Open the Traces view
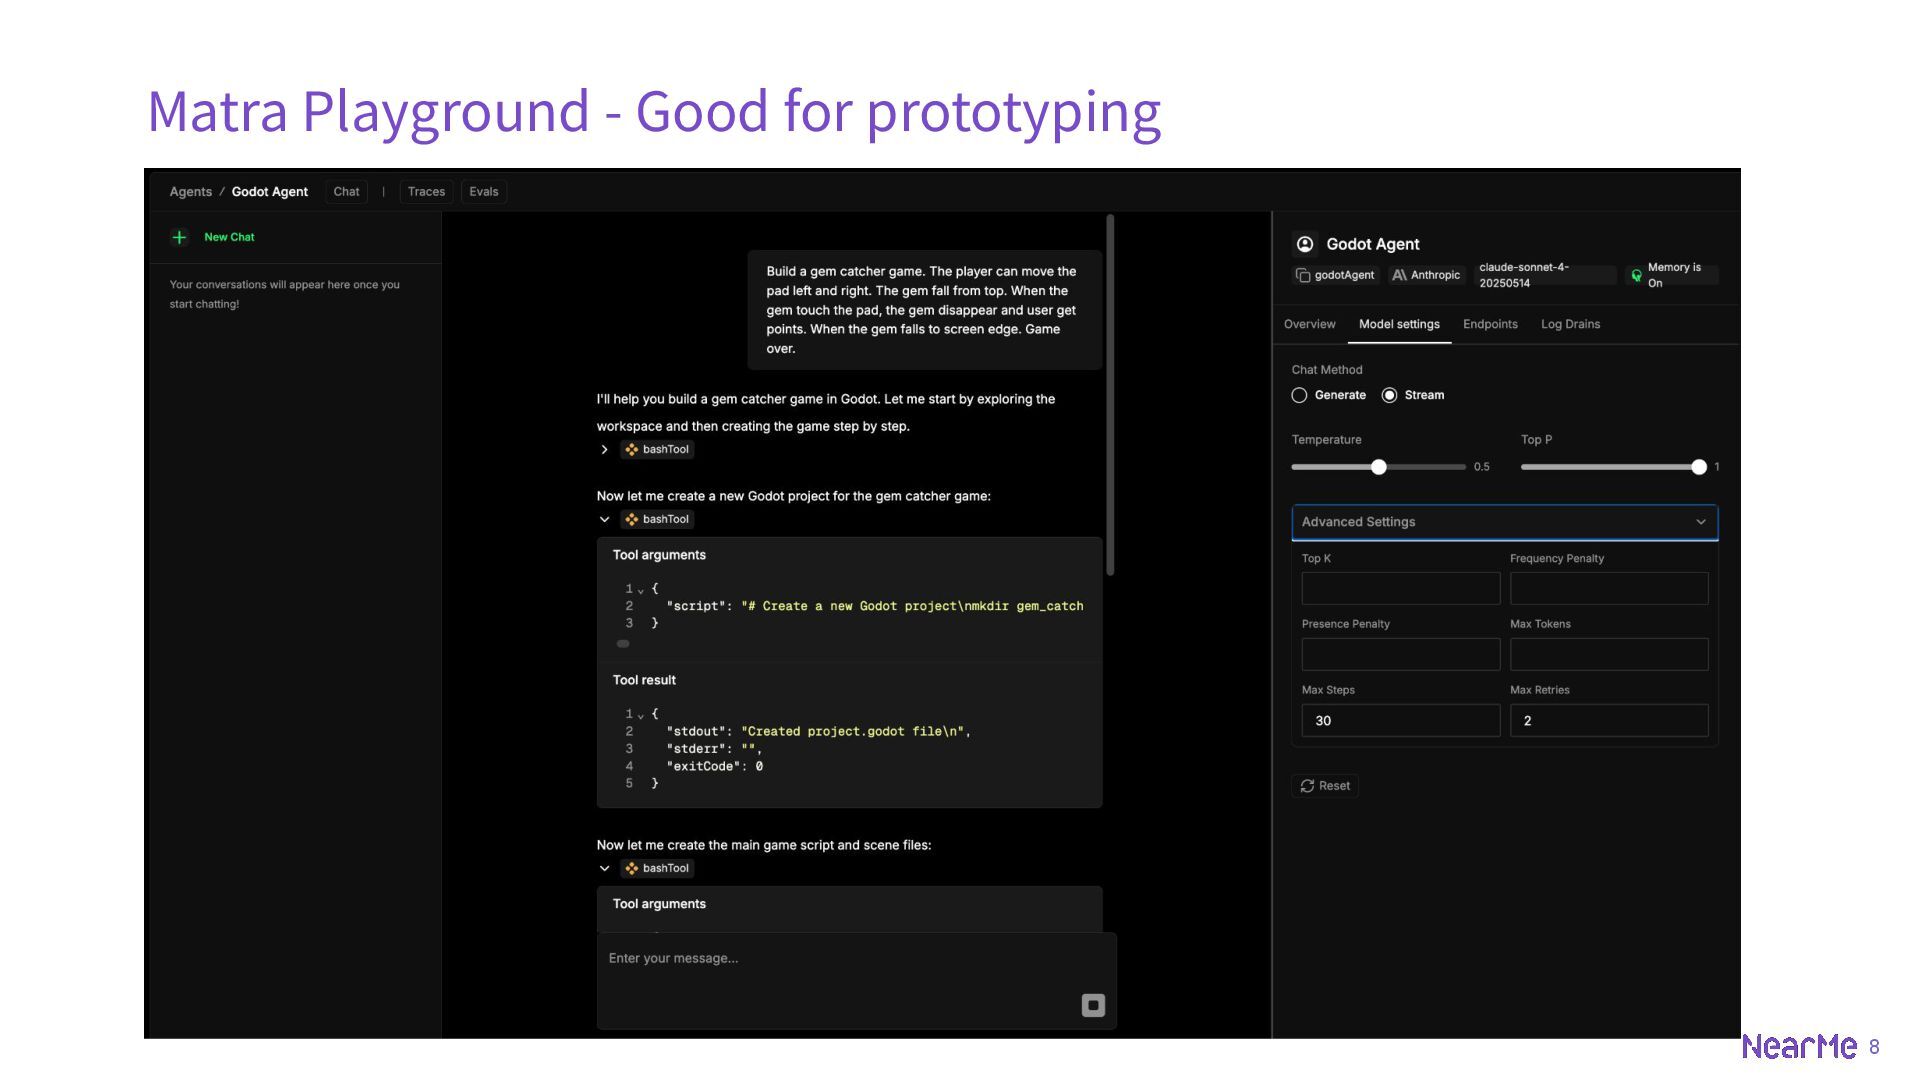This screenshot has height=1080, width=1920. [426, 192]
